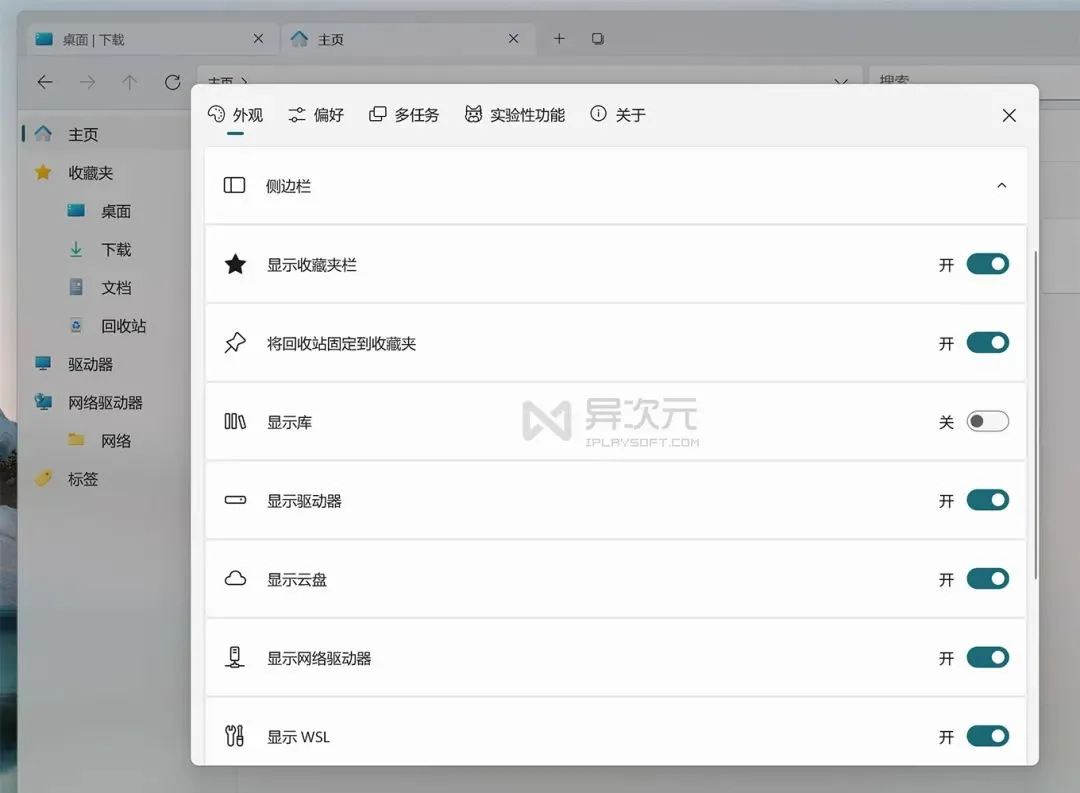Add a new tab with plus button
The width and height of the screenshot is (1080, 793).
tap(559, 39)
